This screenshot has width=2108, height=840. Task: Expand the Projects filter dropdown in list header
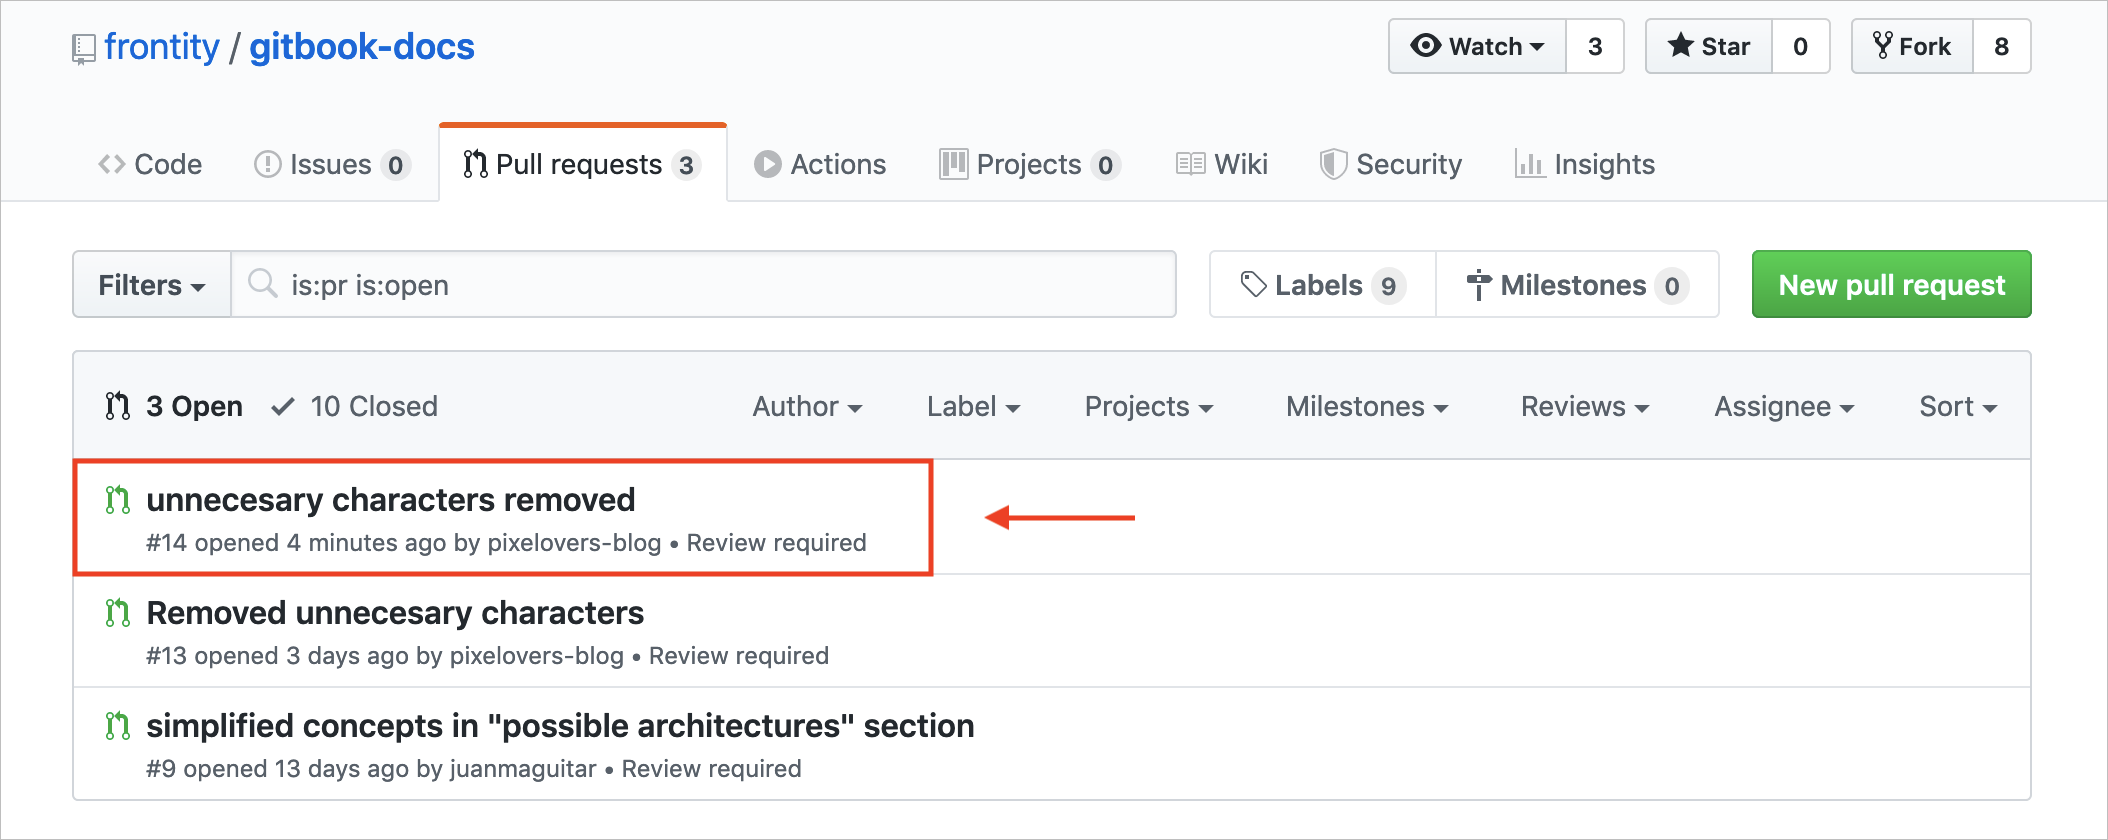1149,406
